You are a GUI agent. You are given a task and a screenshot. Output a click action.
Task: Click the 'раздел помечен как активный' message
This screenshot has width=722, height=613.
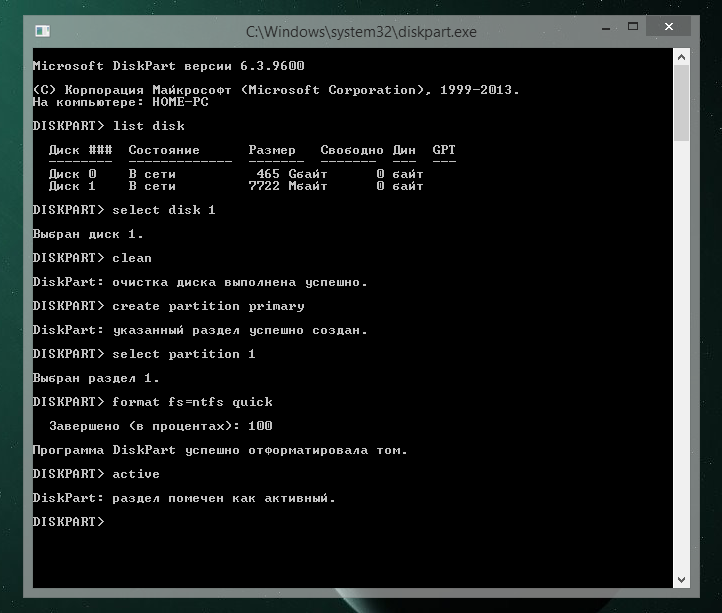click(224, 498)
